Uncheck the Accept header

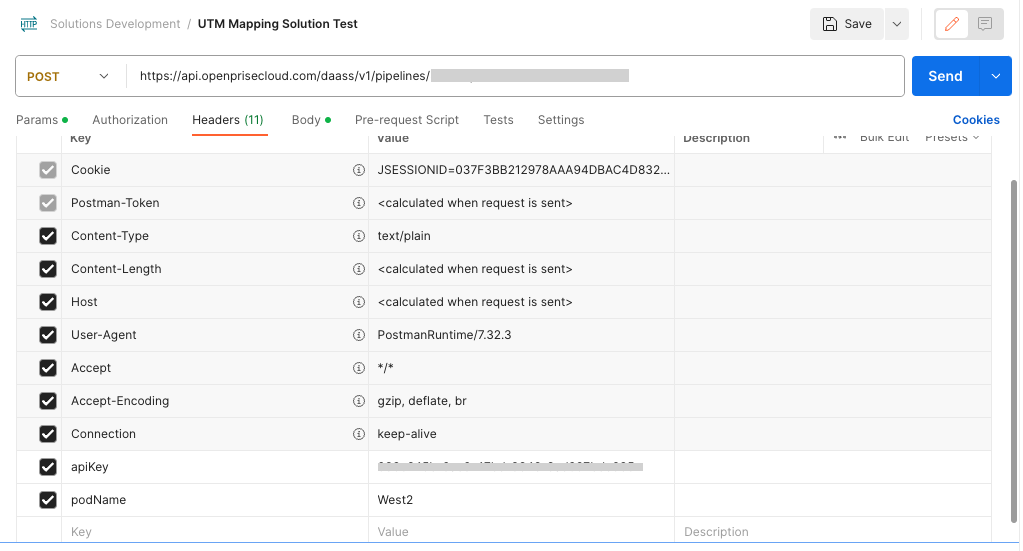click(x=48, y=368)
